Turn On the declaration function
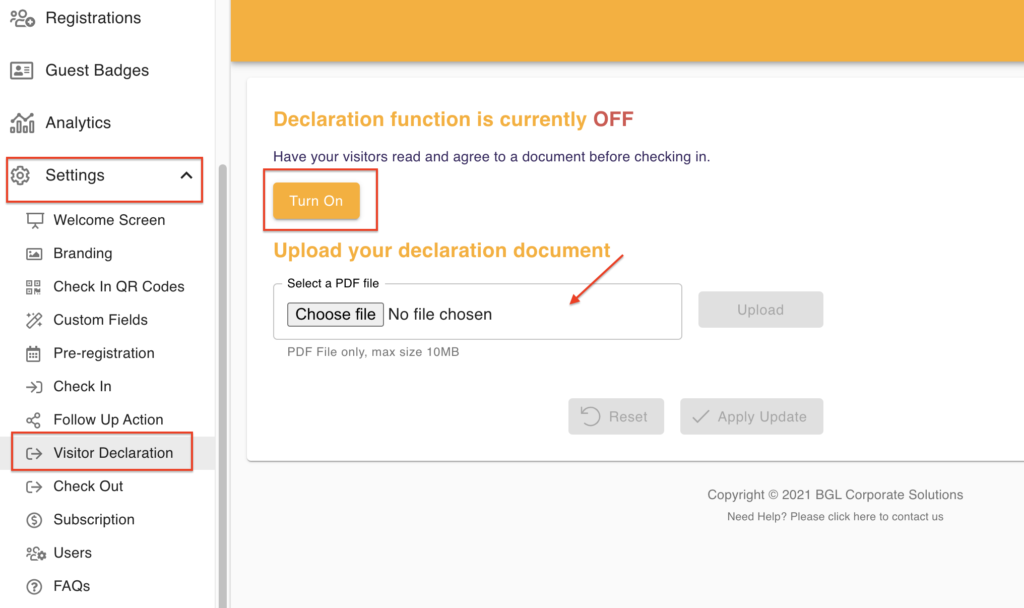The image size is (1024, 608). coord(316,201)
